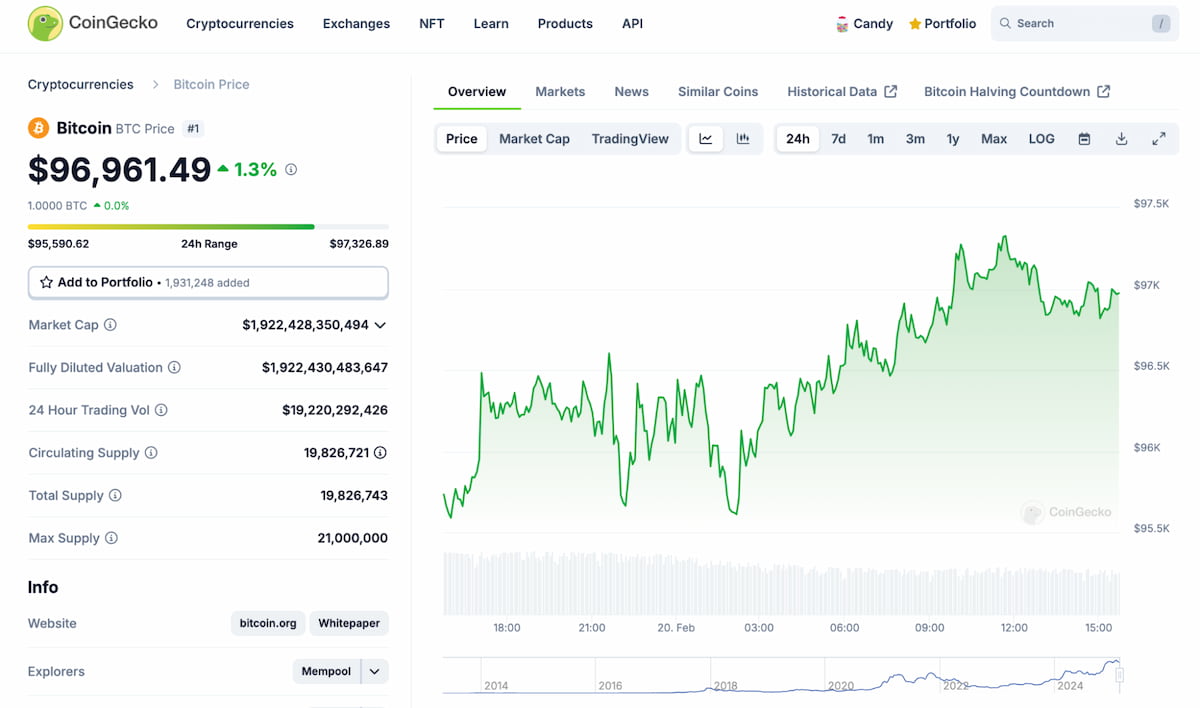Open the Candy rewards icon

842,24
